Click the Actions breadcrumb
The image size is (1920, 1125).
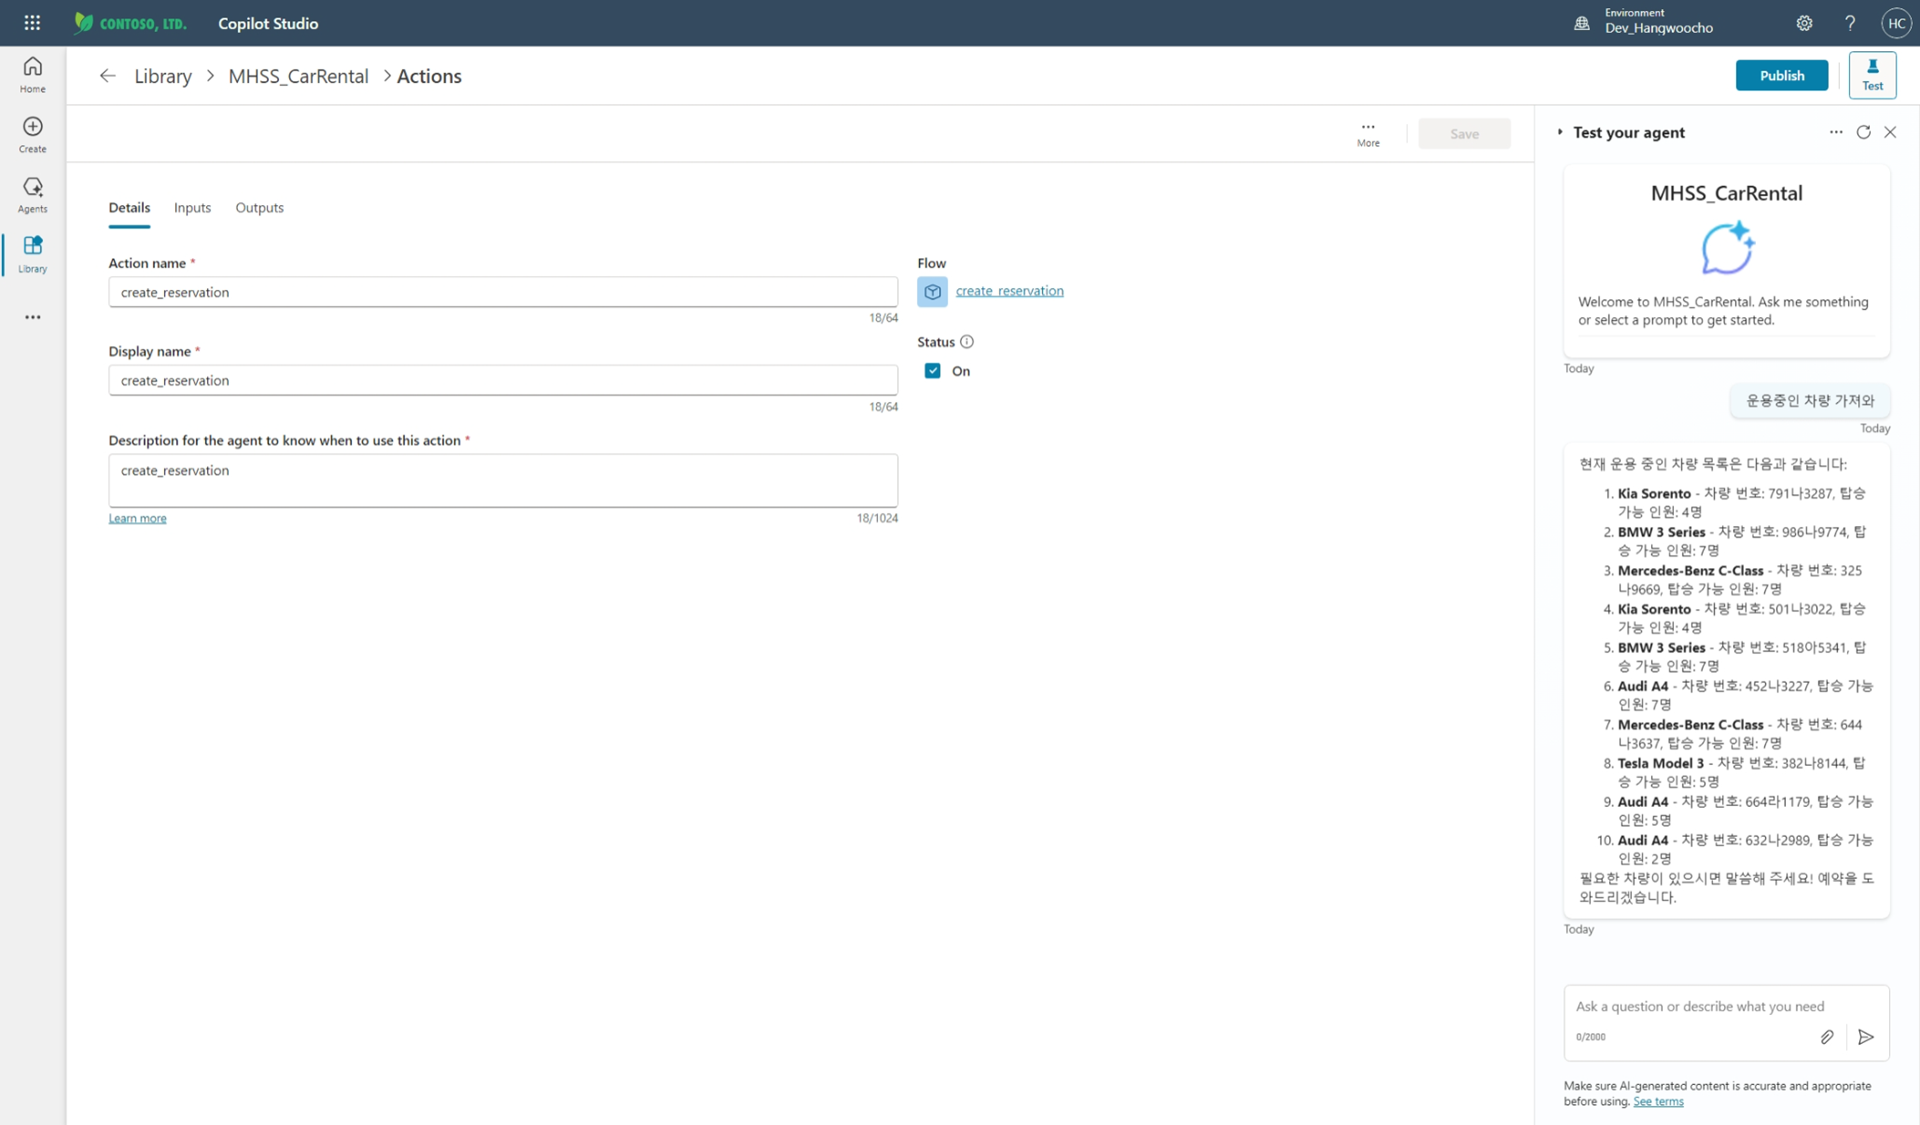point(429,76)
